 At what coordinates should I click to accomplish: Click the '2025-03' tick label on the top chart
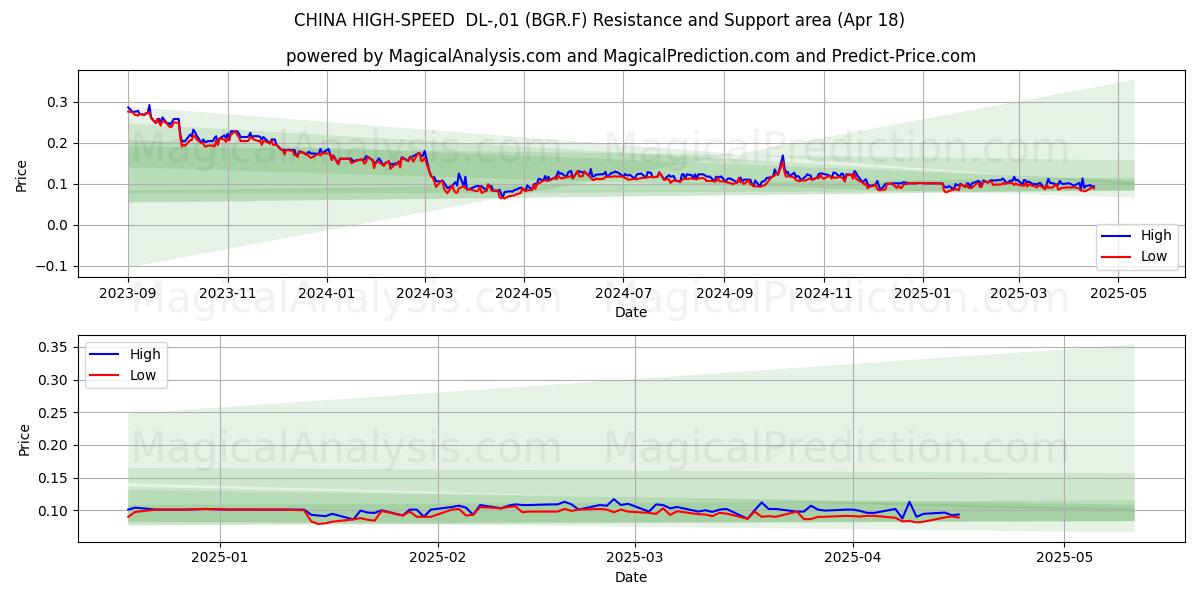pos(1019,293)
